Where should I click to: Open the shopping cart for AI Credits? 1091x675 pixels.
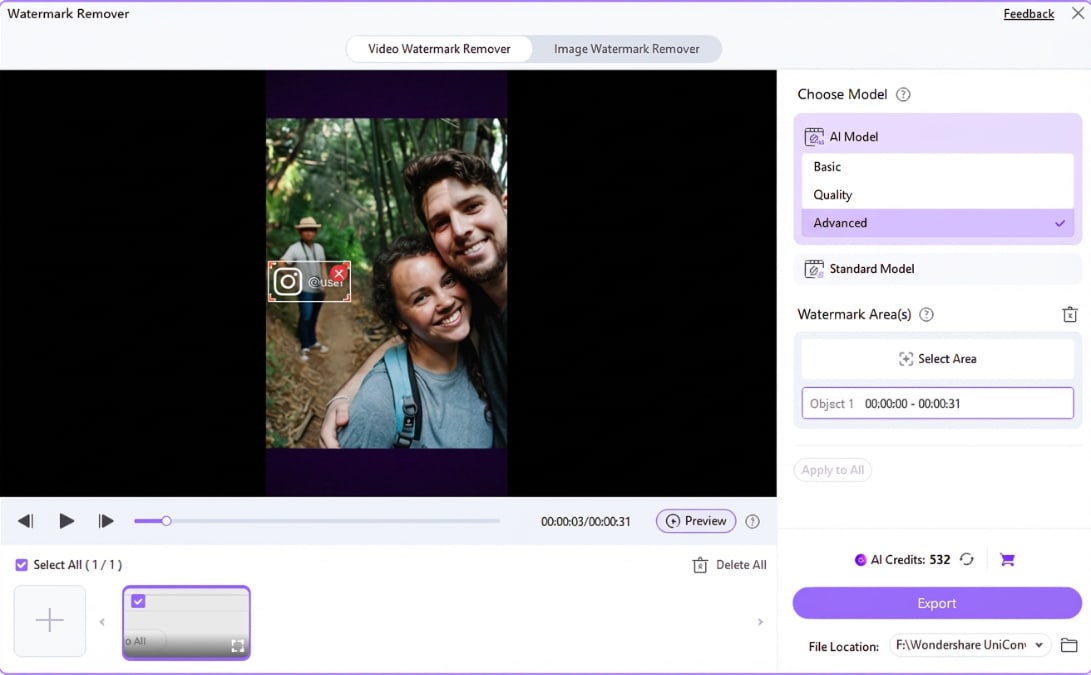(1007, 559)
